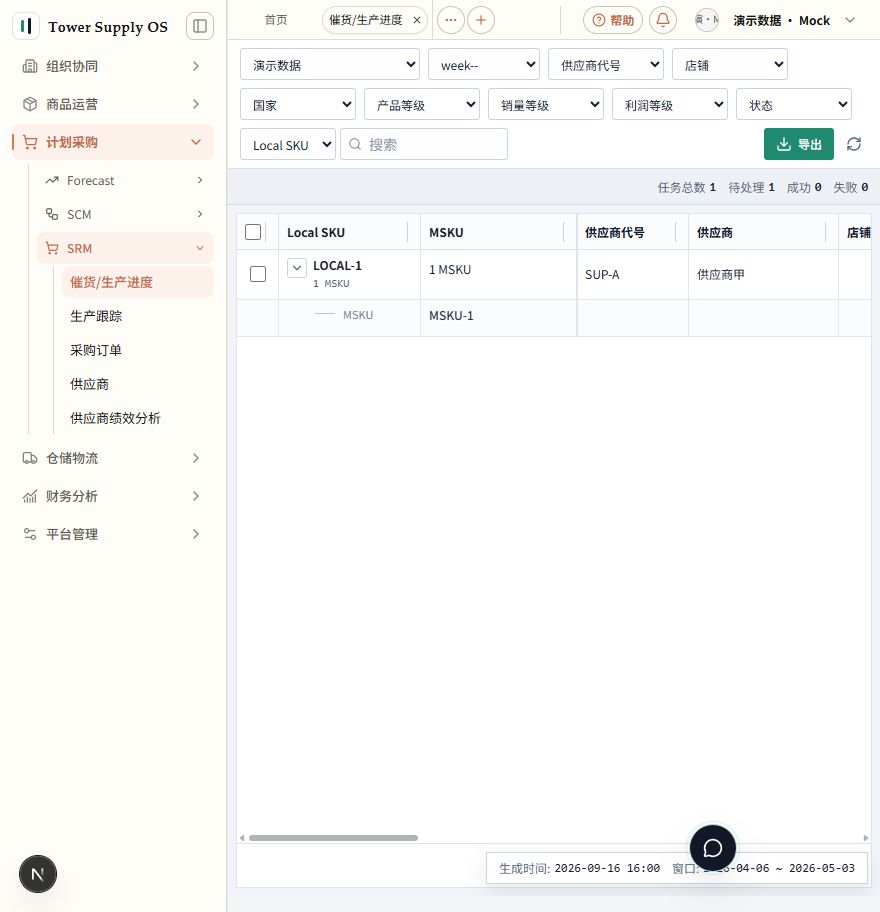Screen dimensions: 880x912
Task: Open the 店铺 filter dropdown
Action: coord(730,65)
